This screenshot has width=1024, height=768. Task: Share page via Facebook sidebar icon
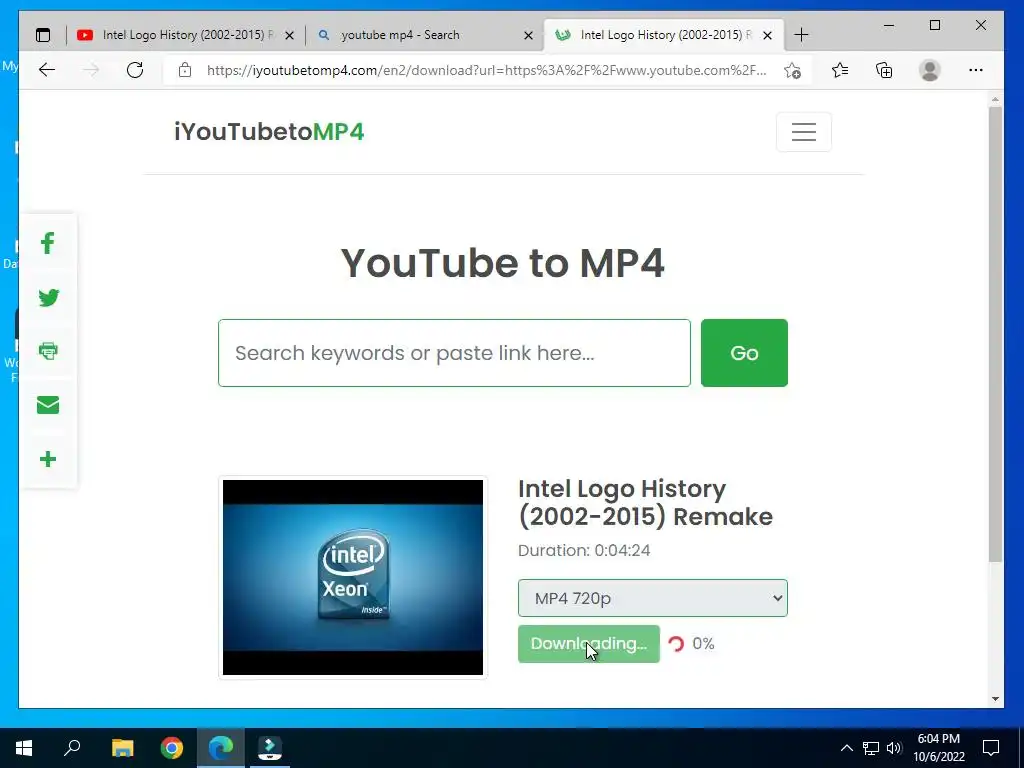[47, 244]
